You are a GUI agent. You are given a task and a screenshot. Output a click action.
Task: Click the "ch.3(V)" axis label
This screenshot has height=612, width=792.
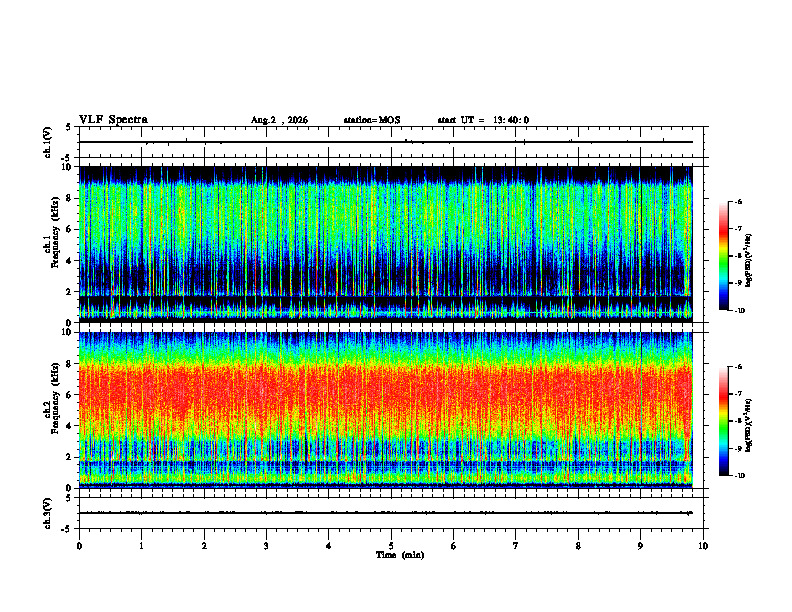click(48, 513)
